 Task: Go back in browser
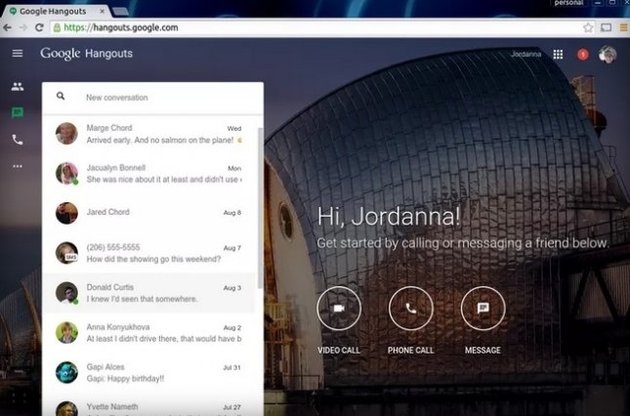coord(7,28)
